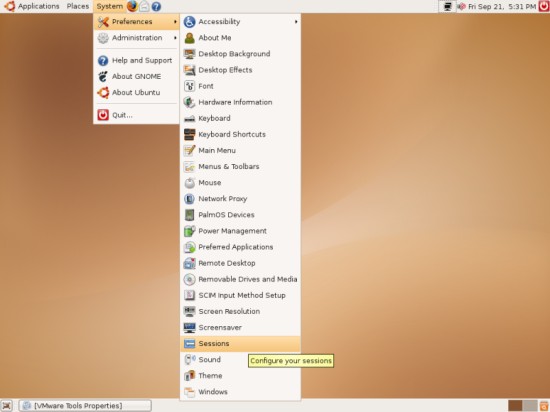Screen dimensions: 550x412
Task: Open the mail envelope launcher icon
Action: click(144, 6)
